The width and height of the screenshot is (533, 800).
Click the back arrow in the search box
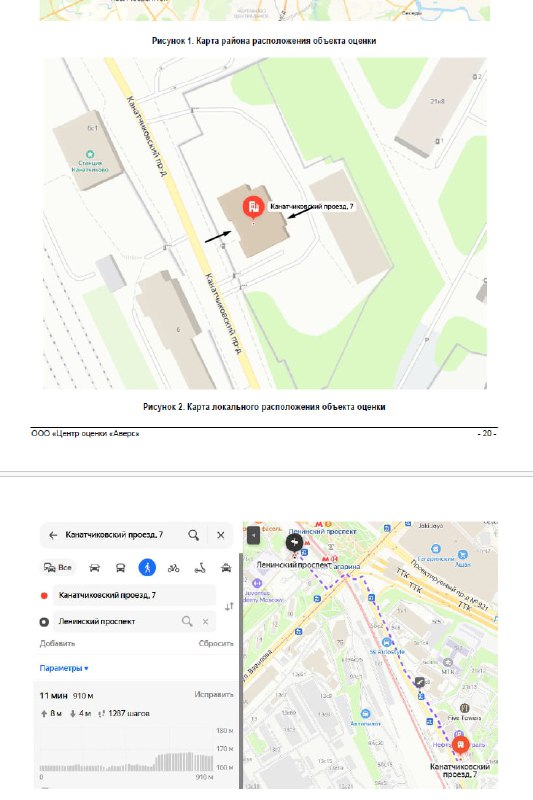[53, 535]
